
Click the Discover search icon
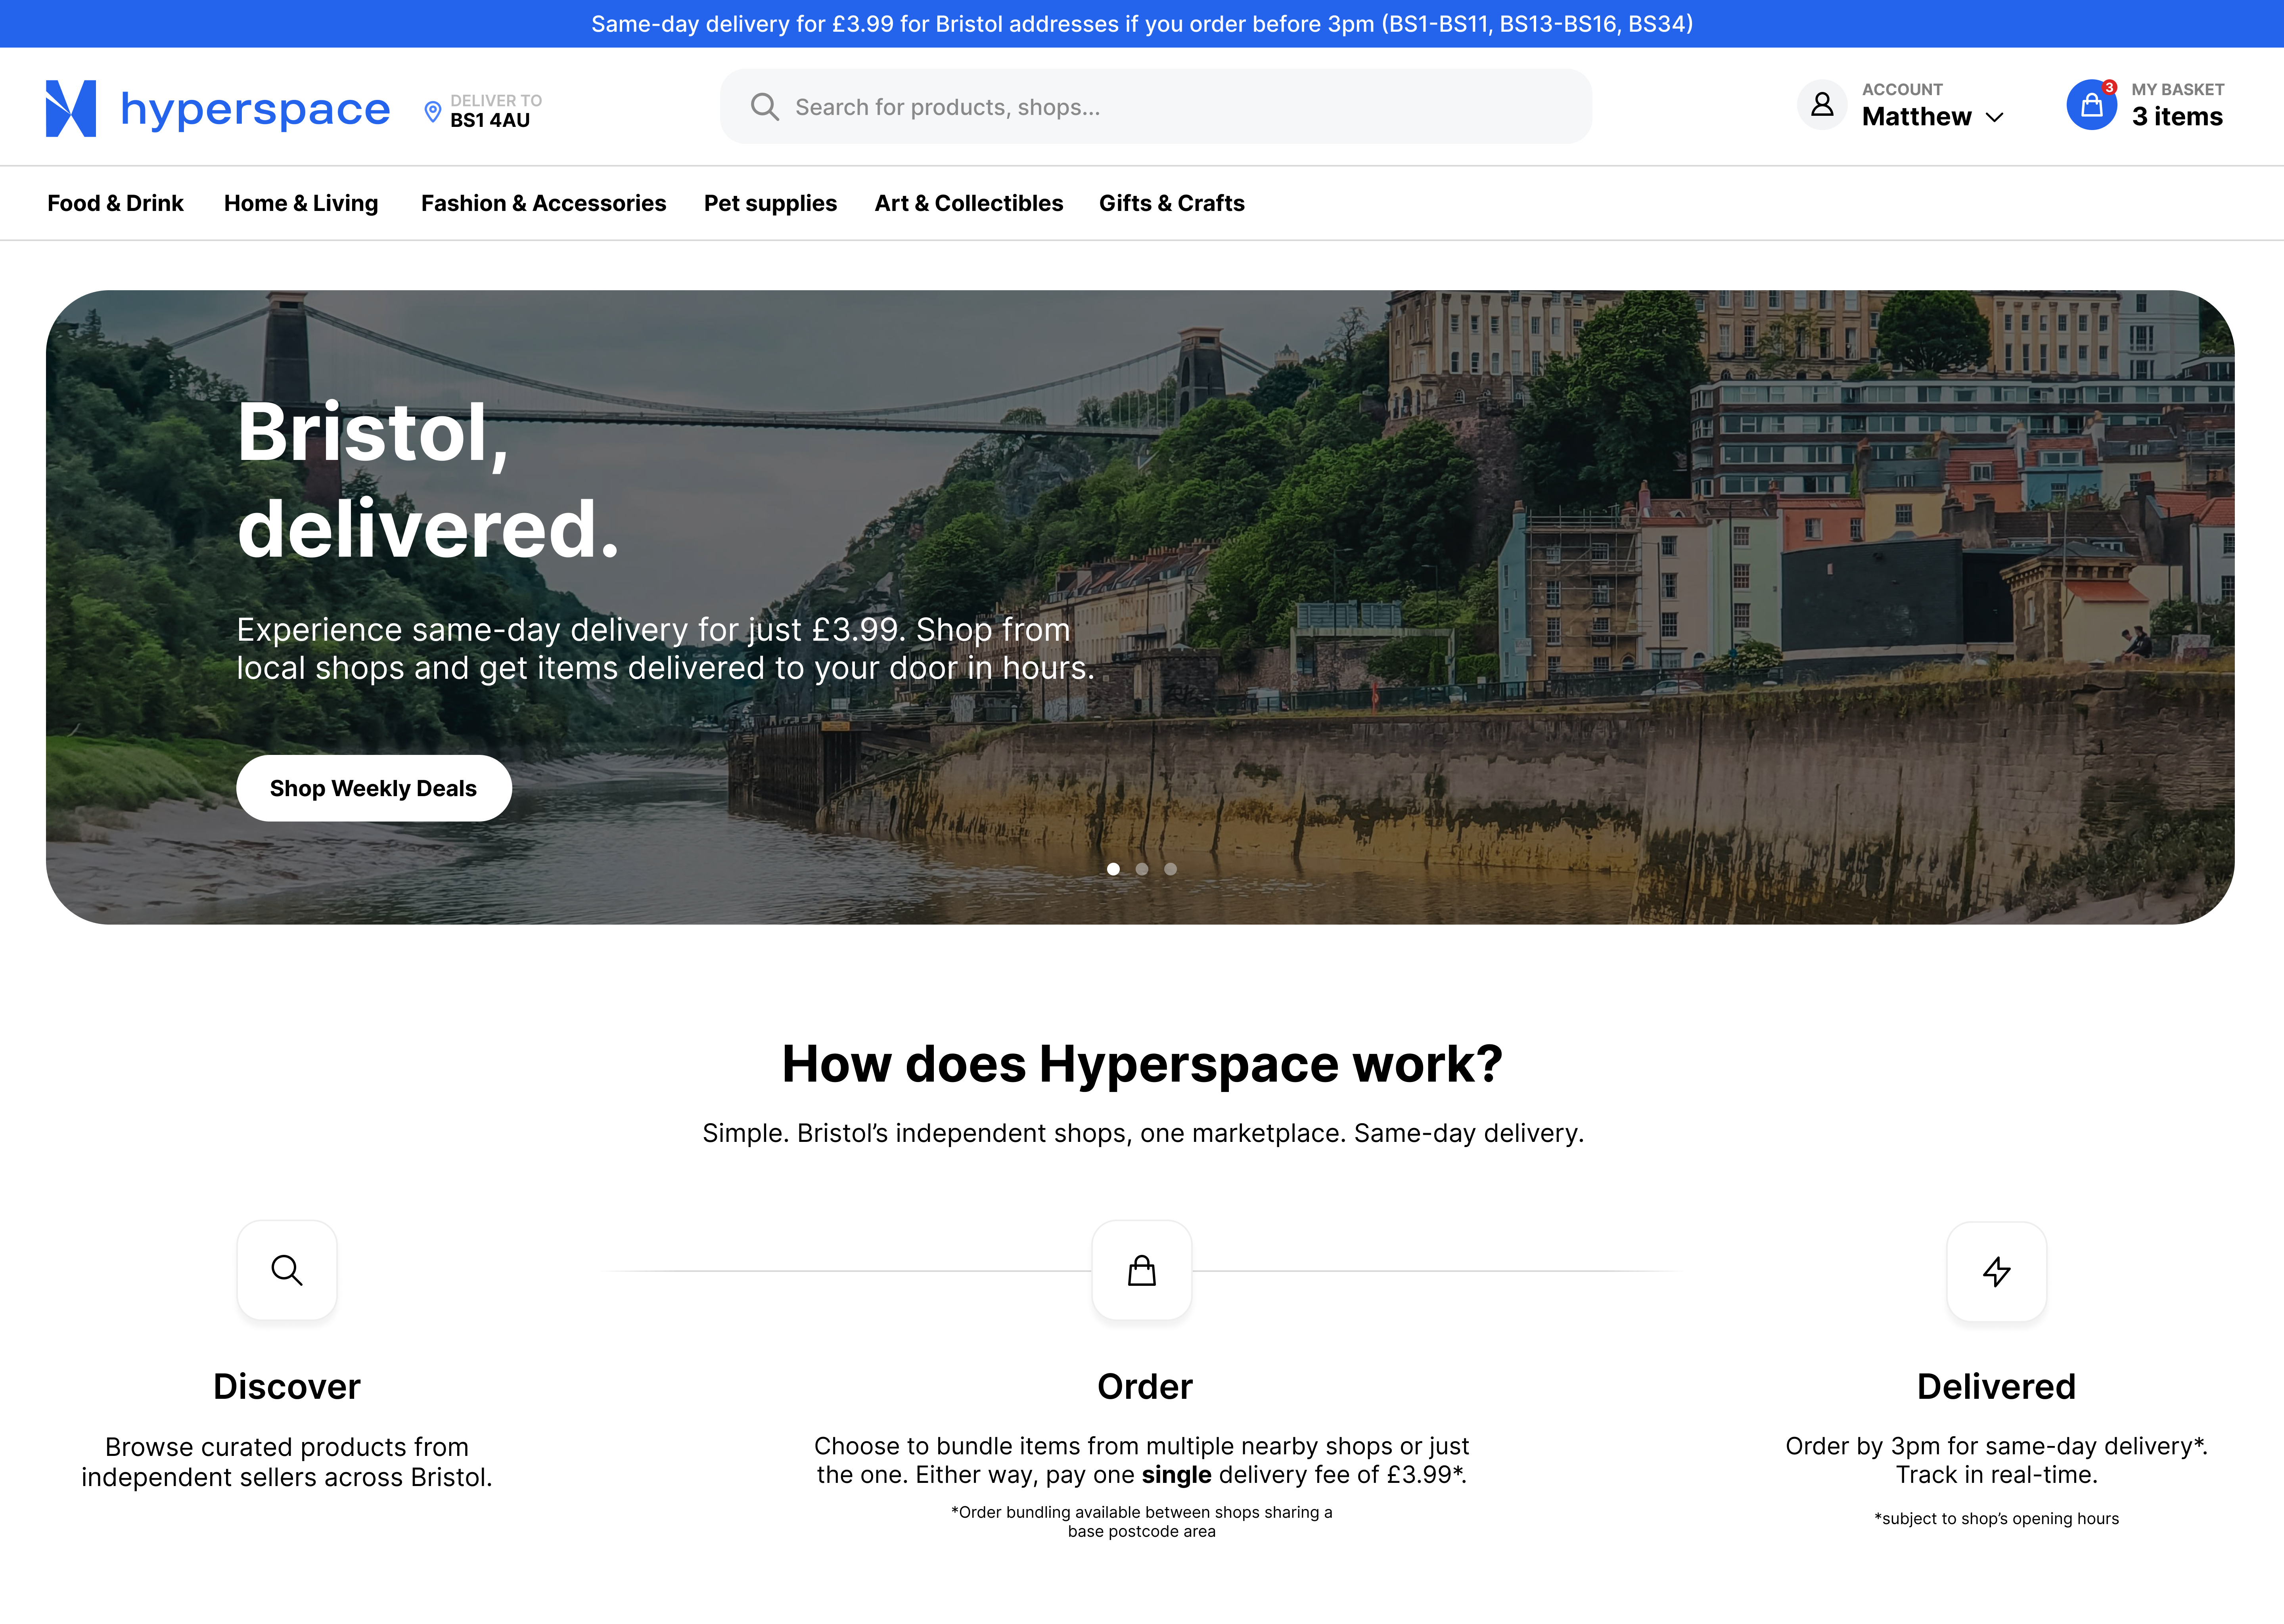[x=287, y=1270]
